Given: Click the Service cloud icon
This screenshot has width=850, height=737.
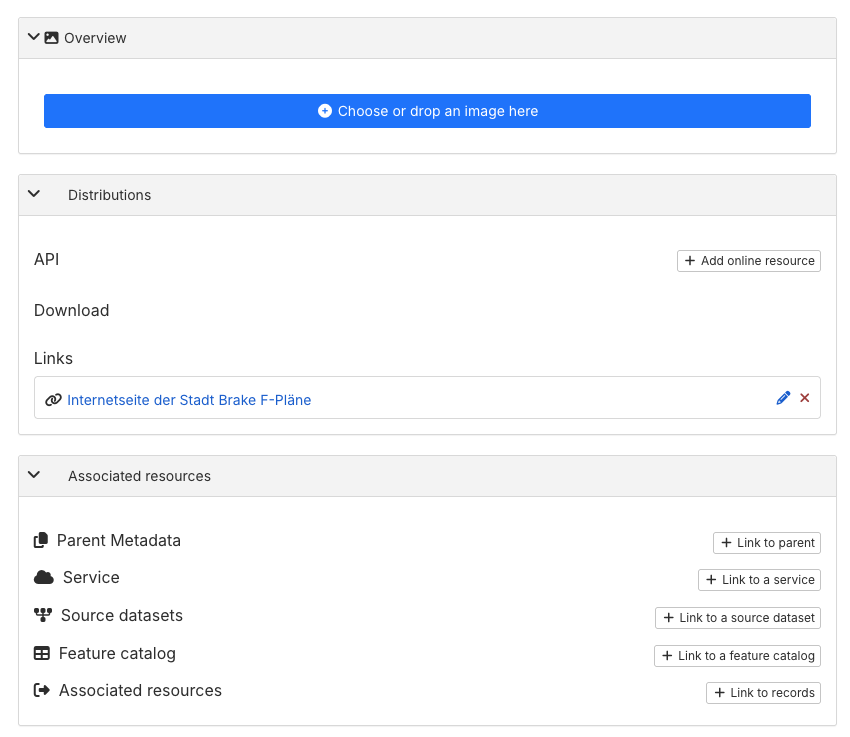Looking at the screenshot, I should [x=43, y=578].
